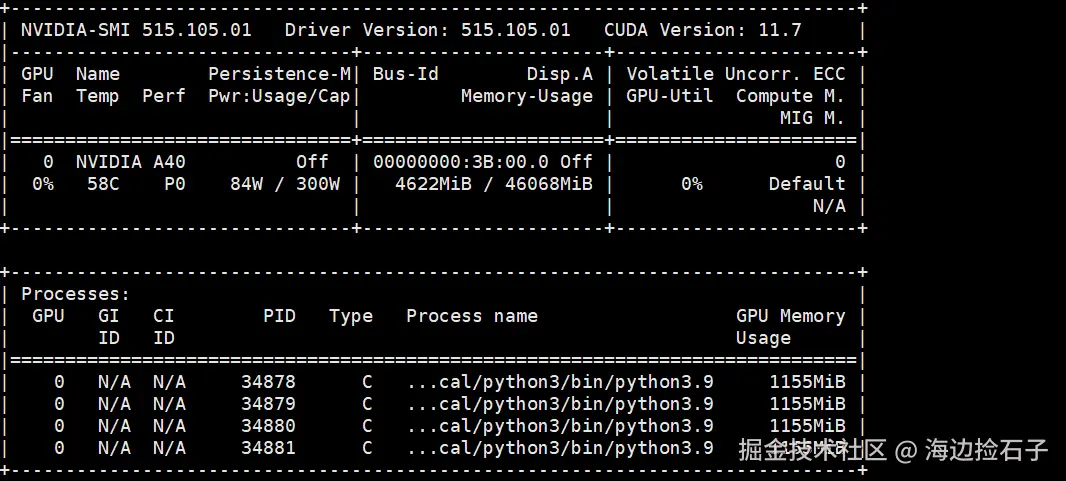Select PID 34881 in the process list

click(268, 448)
